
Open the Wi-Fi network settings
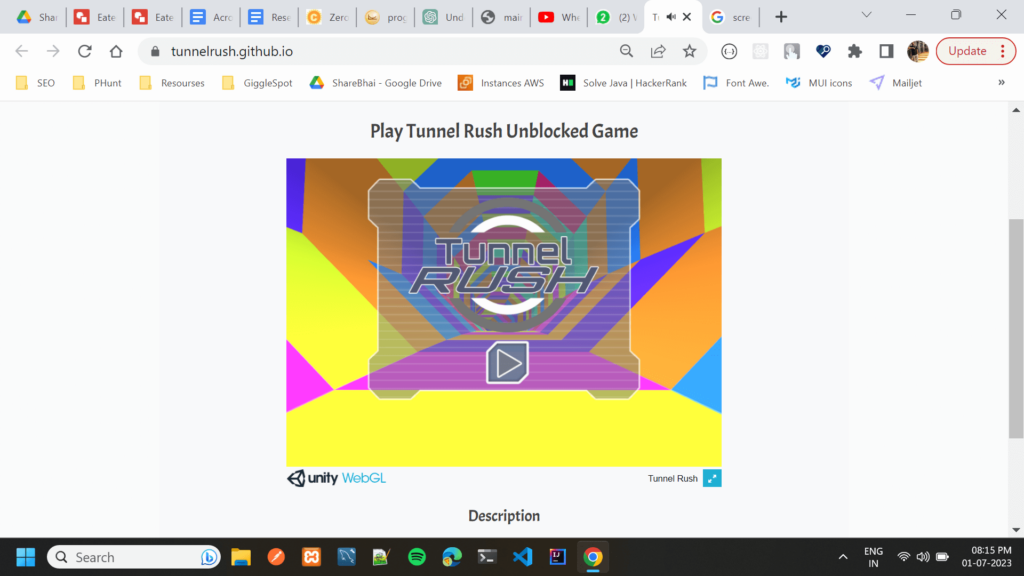[x=904, y=557]
